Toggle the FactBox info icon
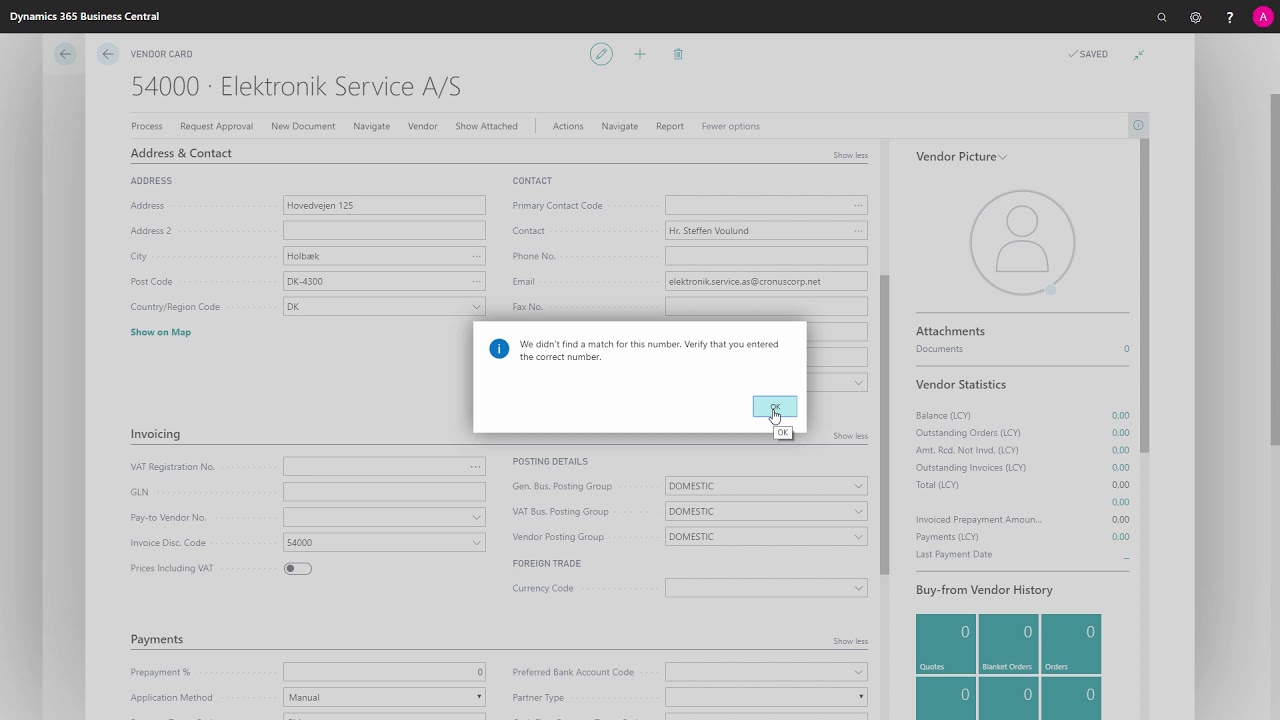1280x720 pixels. (x=1138, y=125)
